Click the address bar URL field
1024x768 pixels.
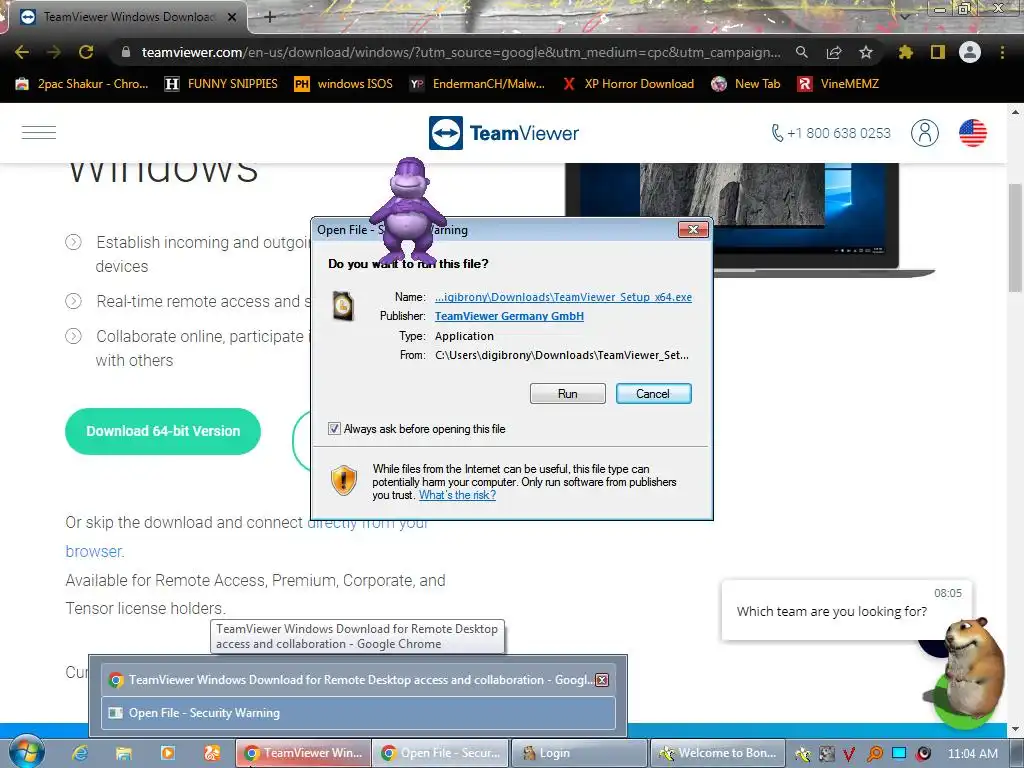coord(461,52)
